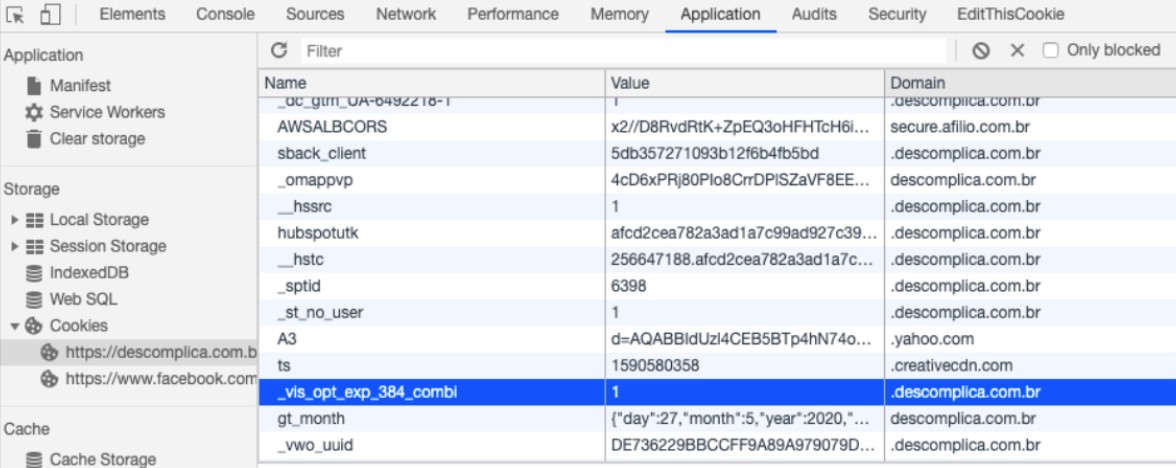Click the Web SQL database icon
1176x468 pixels.
pos(34,299)
